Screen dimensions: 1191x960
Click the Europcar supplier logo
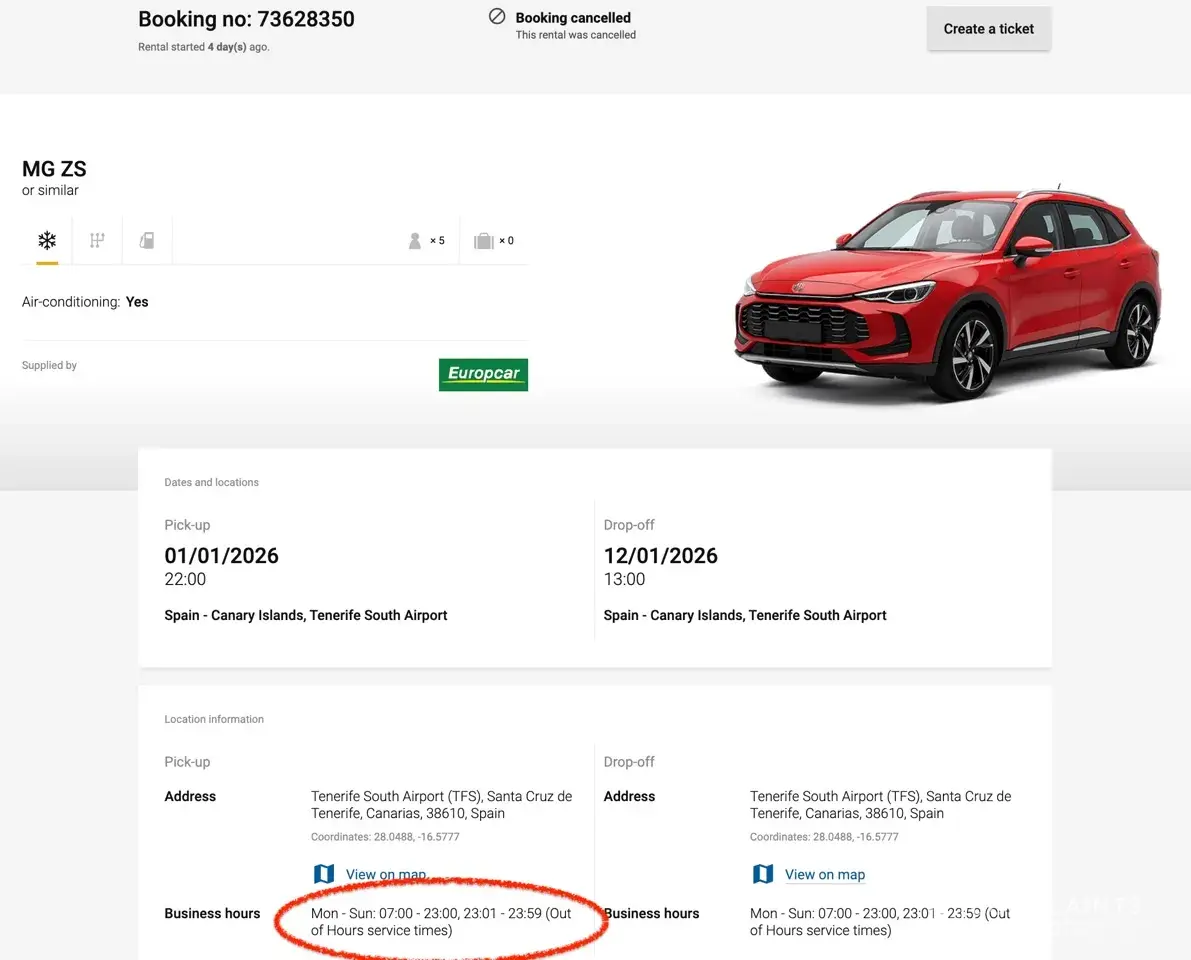(483, 374)
